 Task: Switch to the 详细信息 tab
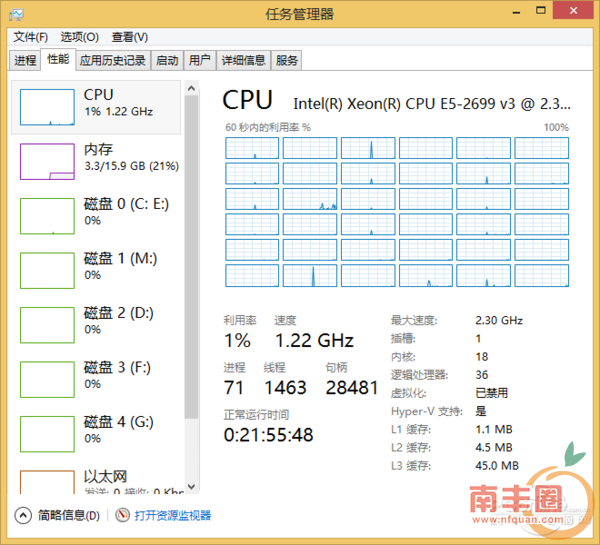pos(243,60)
